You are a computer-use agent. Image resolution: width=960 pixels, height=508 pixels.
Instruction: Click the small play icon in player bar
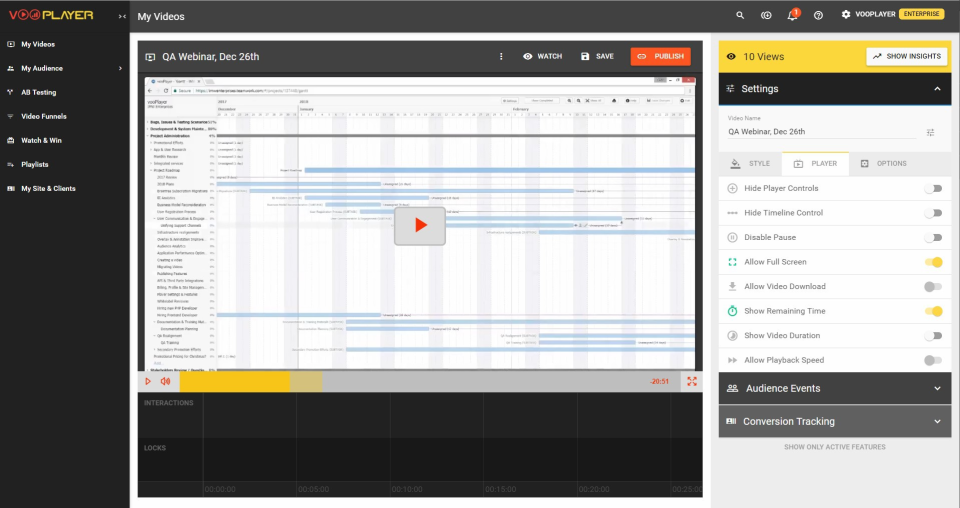[148, 381]
